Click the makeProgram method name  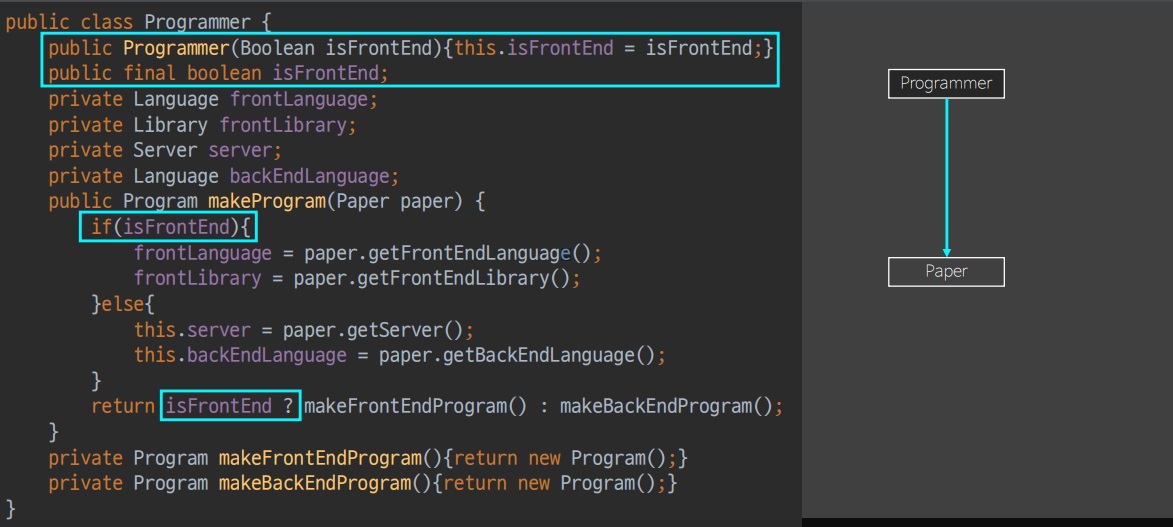[263, 204]
